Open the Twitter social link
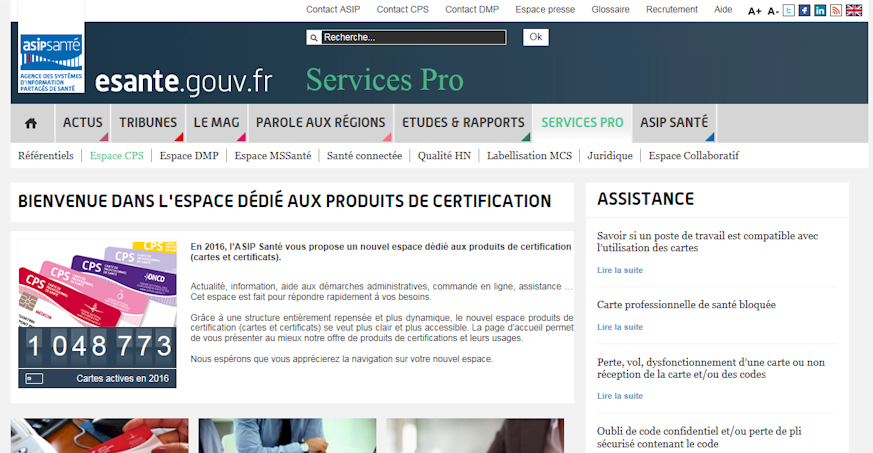The height and width of the screenshot is (453, 873). pyautogui.click(x=789, y=10)
